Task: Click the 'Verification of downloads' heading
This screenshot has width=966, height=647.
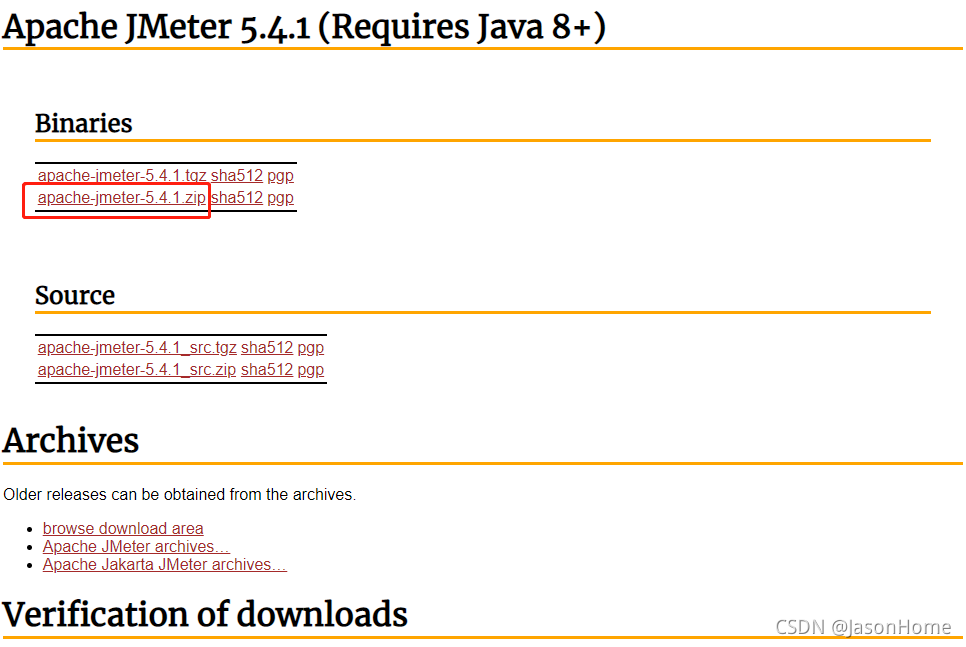Action: [205, 614]
